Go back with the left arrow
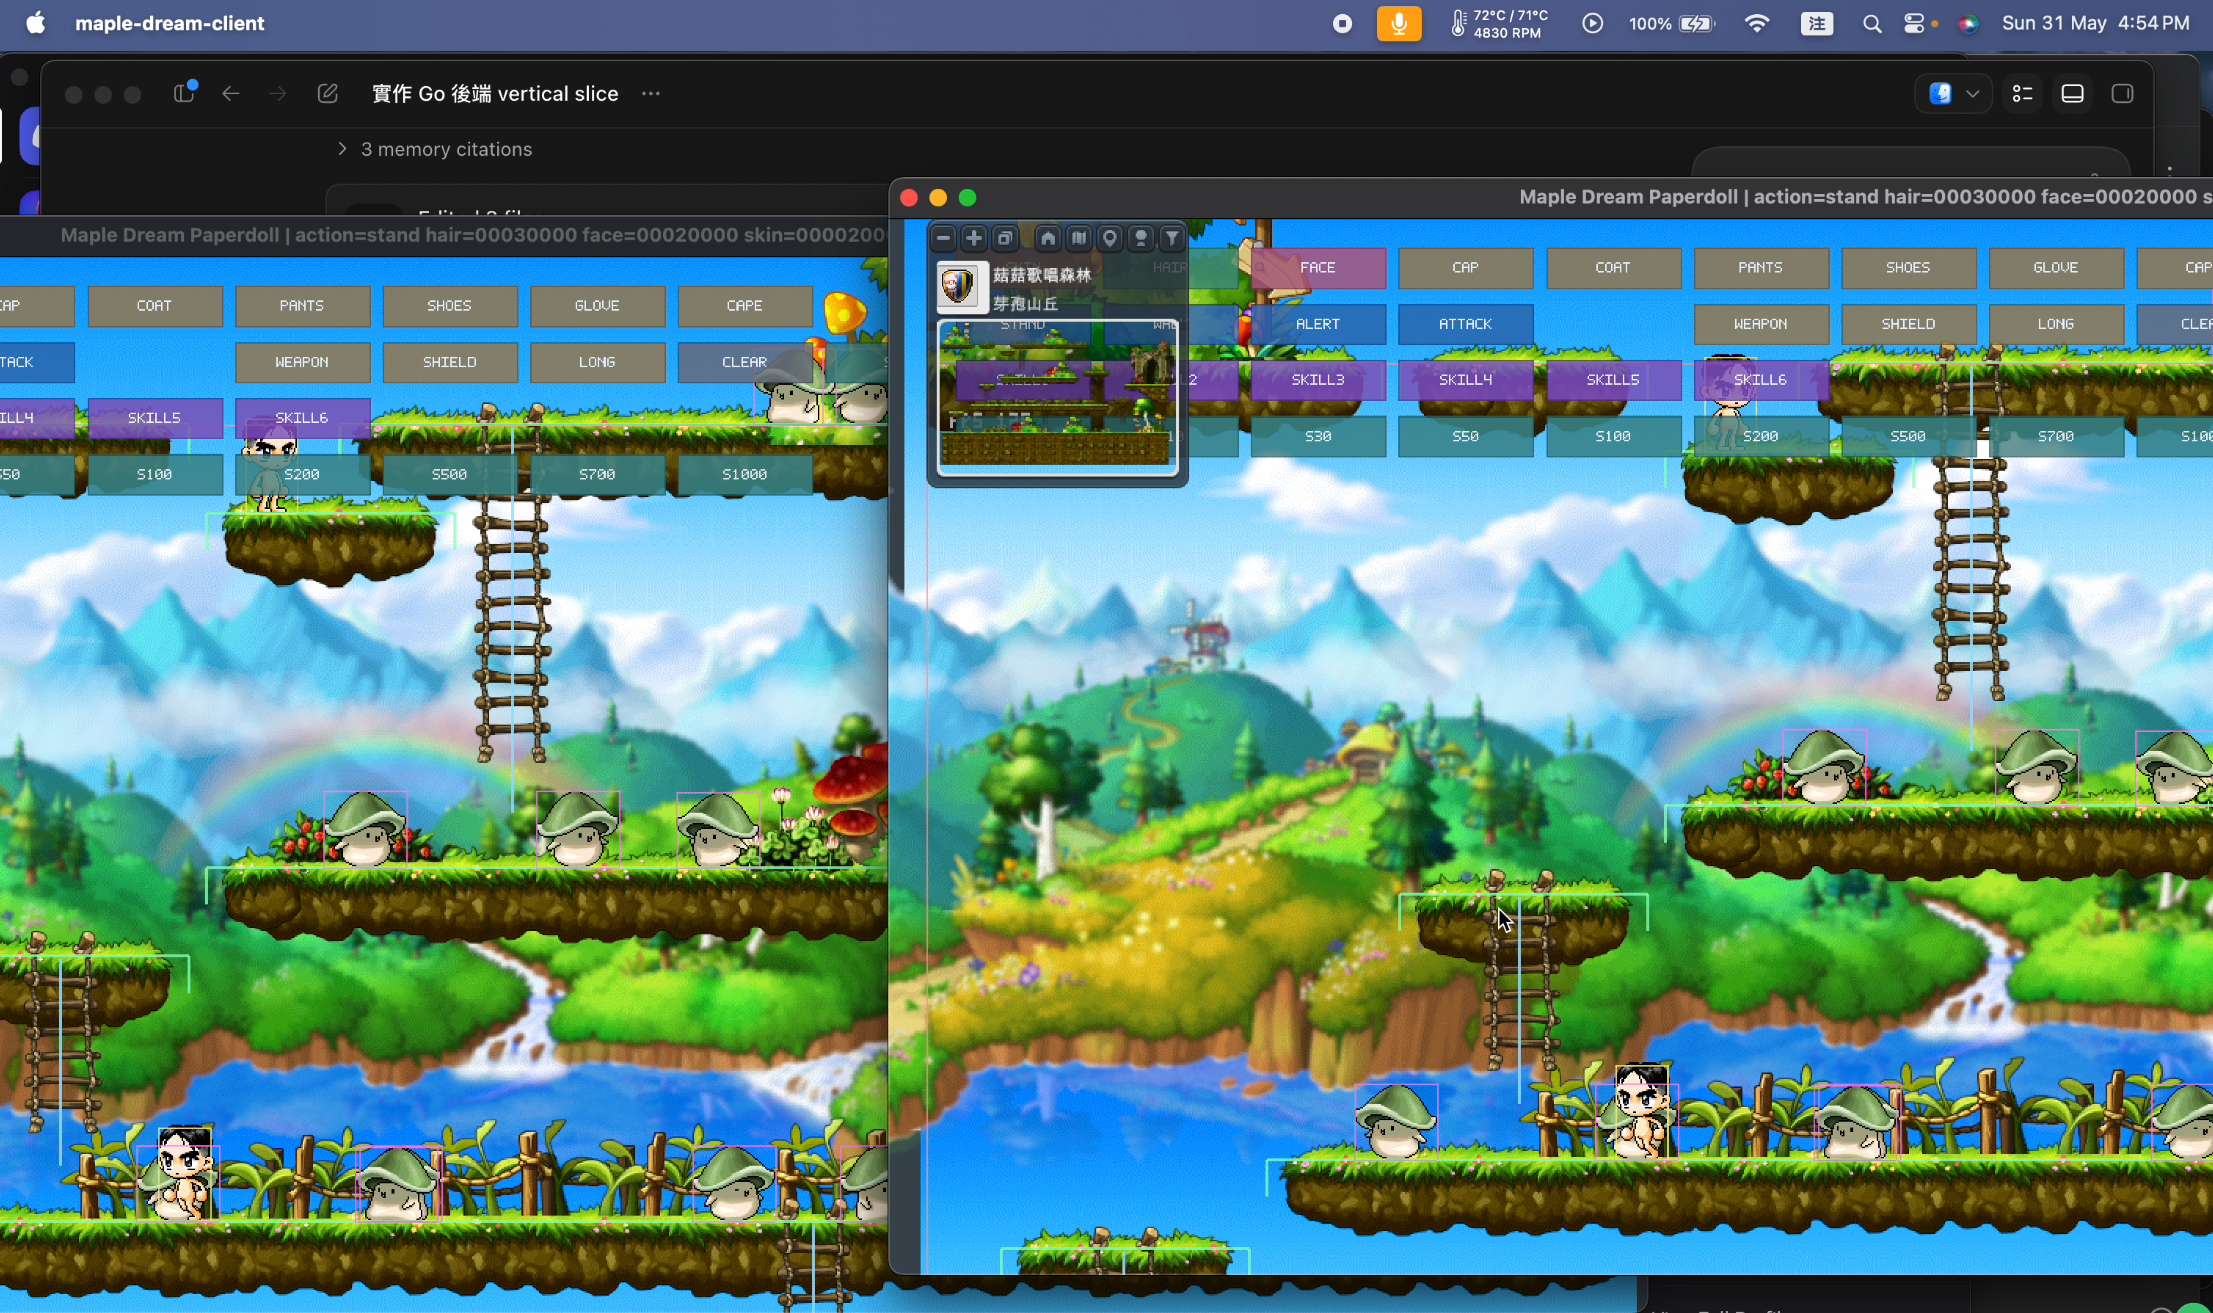This screenshot has height=1313, width=2213. 231,94
